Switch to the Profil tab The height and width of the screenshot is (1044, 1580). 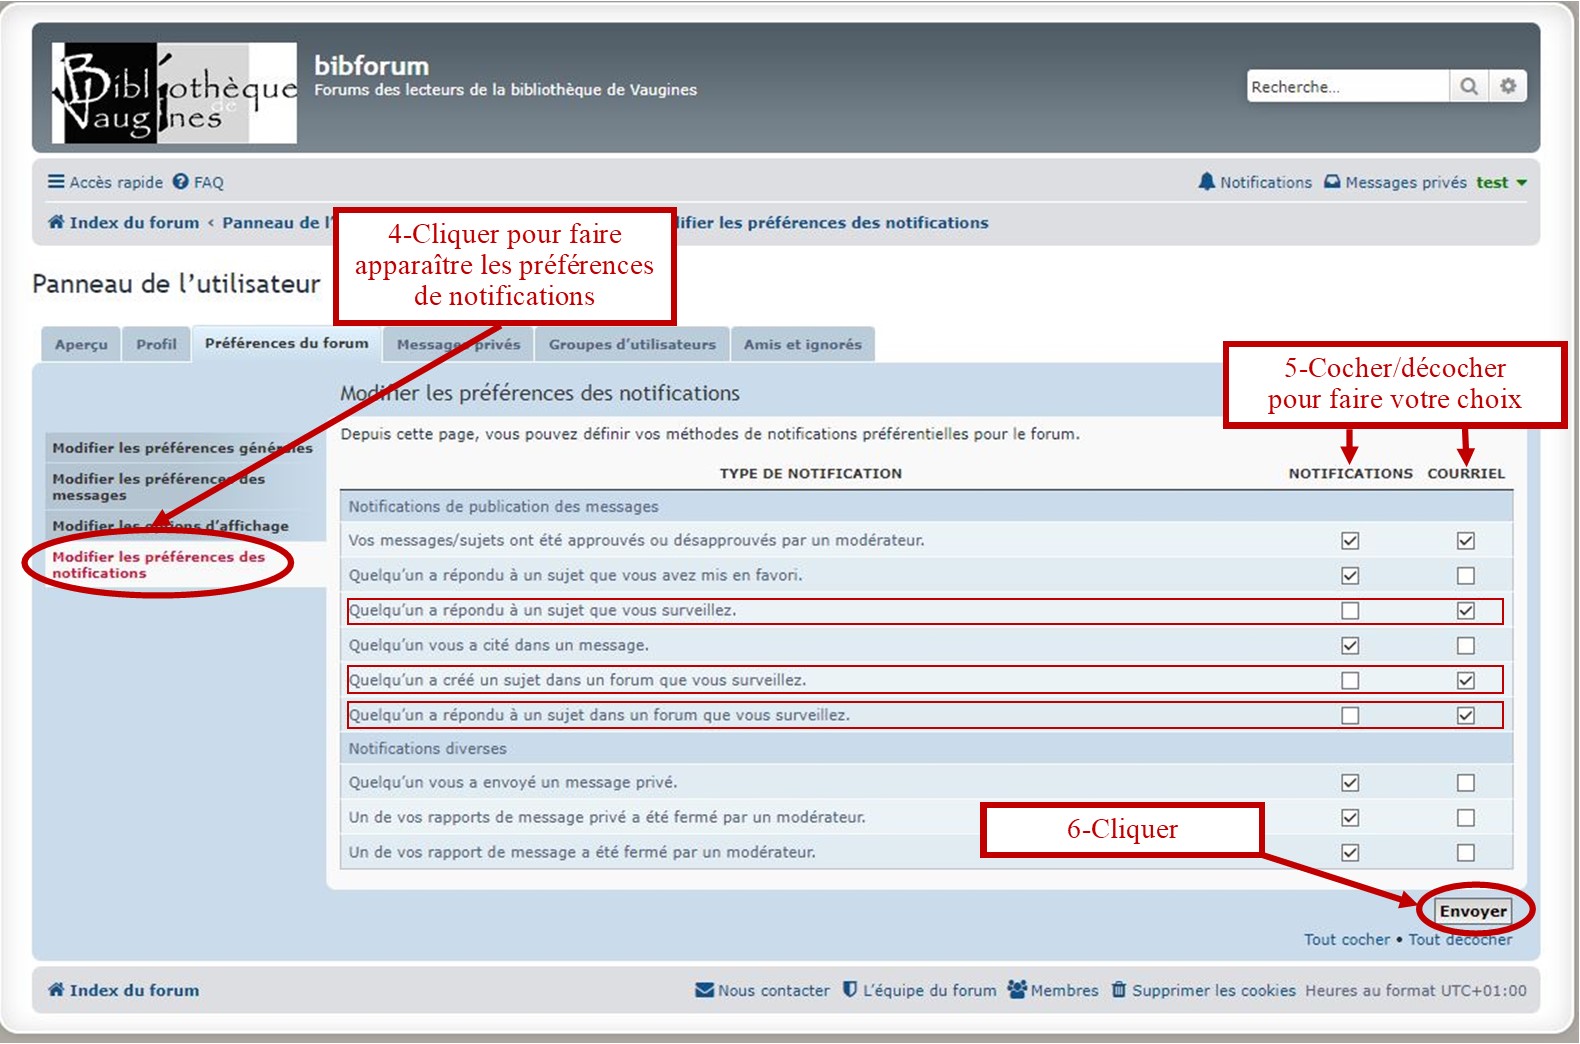point(156,344)
